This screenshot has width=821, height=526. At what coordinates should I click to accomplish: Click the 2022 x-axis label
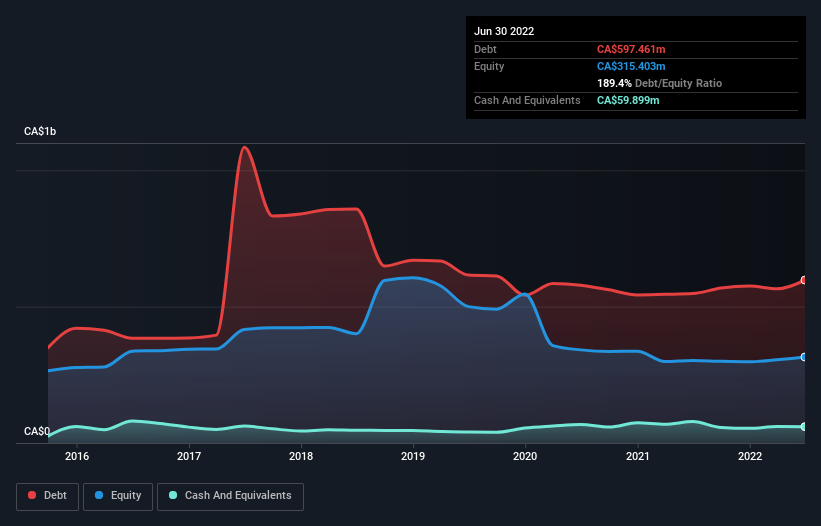click(750, 456)
